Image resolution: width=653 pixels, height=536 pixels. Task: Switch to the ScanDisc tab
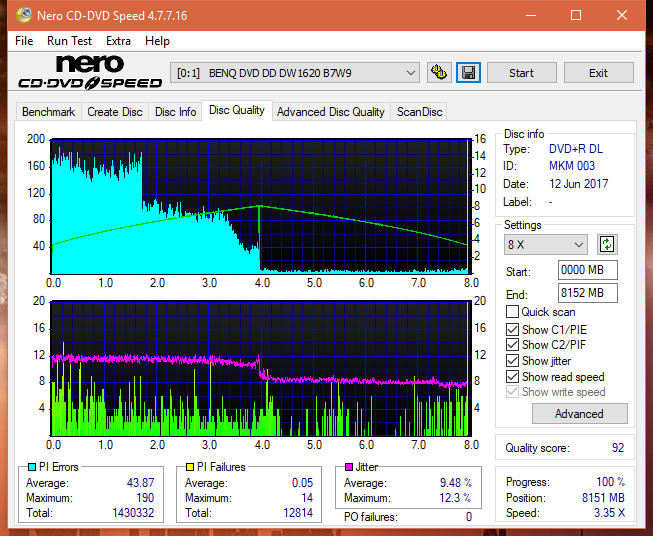(419, 112)
